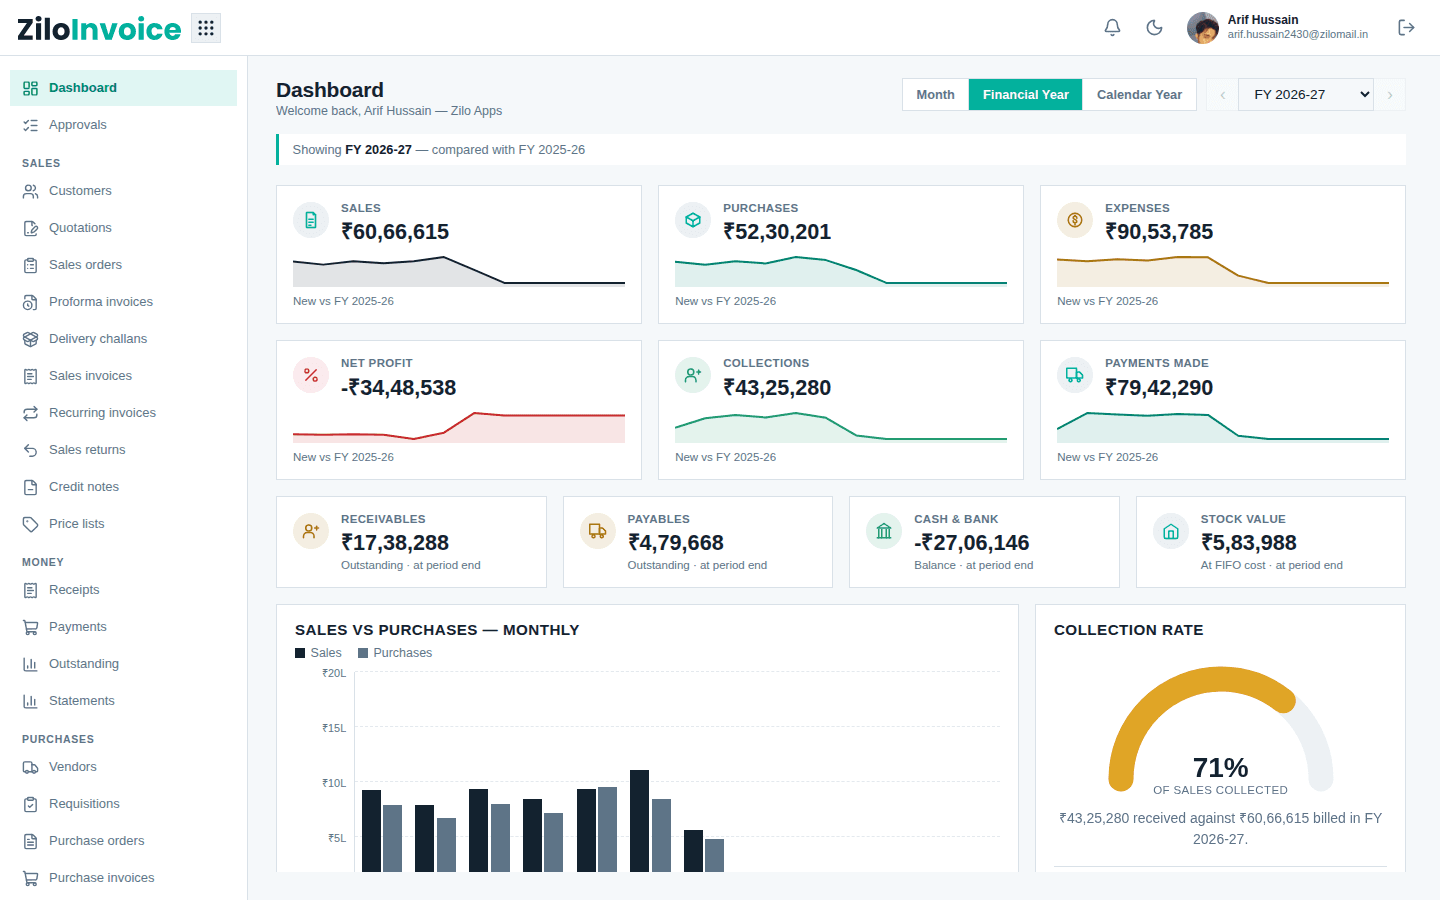Open Quotations from sidebar
The height and width of the screenshot is (900, 1440).
[123, 228]
